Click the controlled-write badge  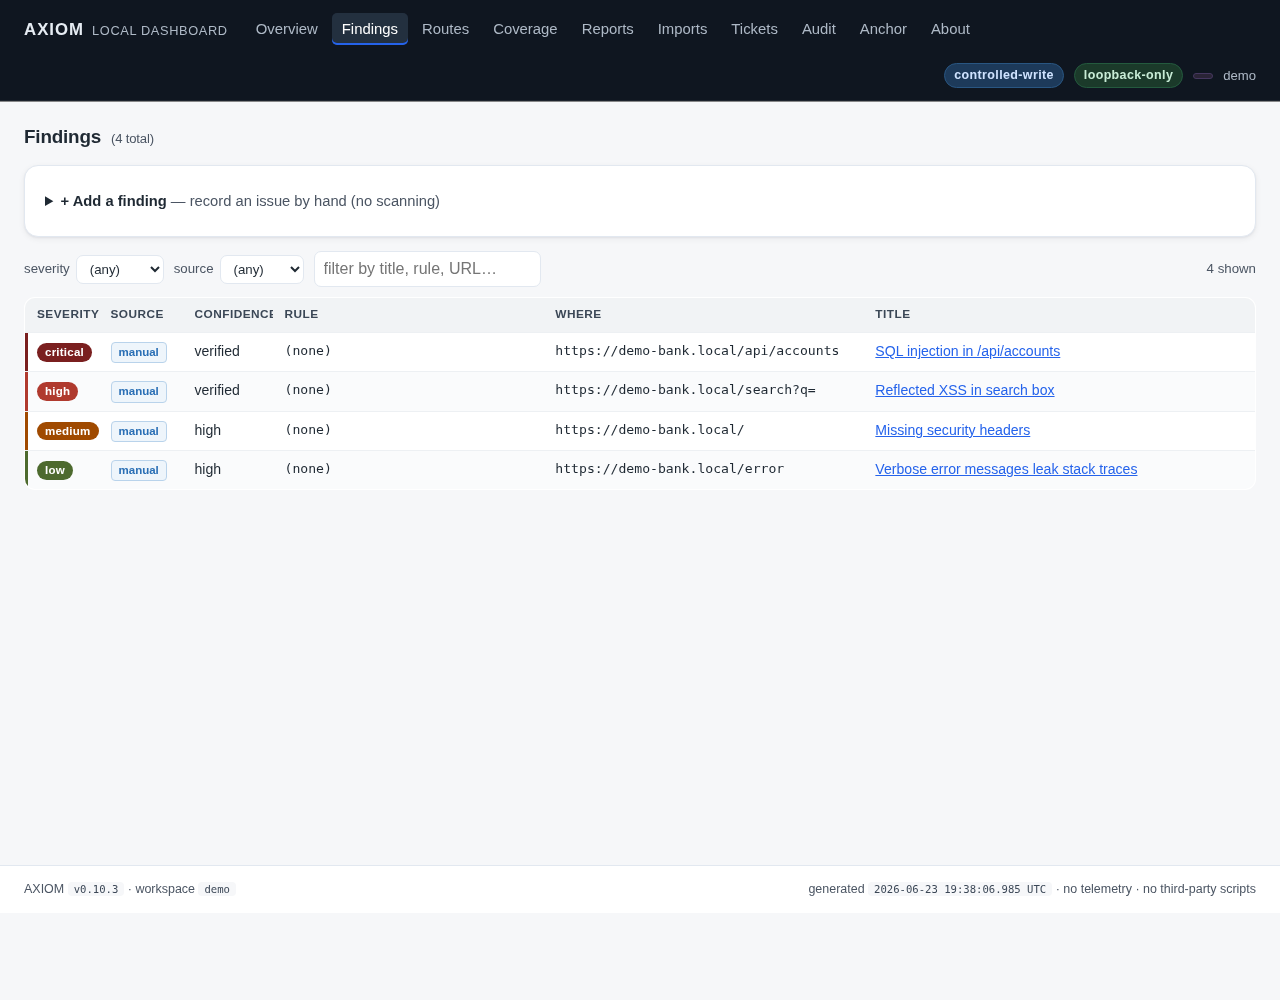tap(1004, 75)
